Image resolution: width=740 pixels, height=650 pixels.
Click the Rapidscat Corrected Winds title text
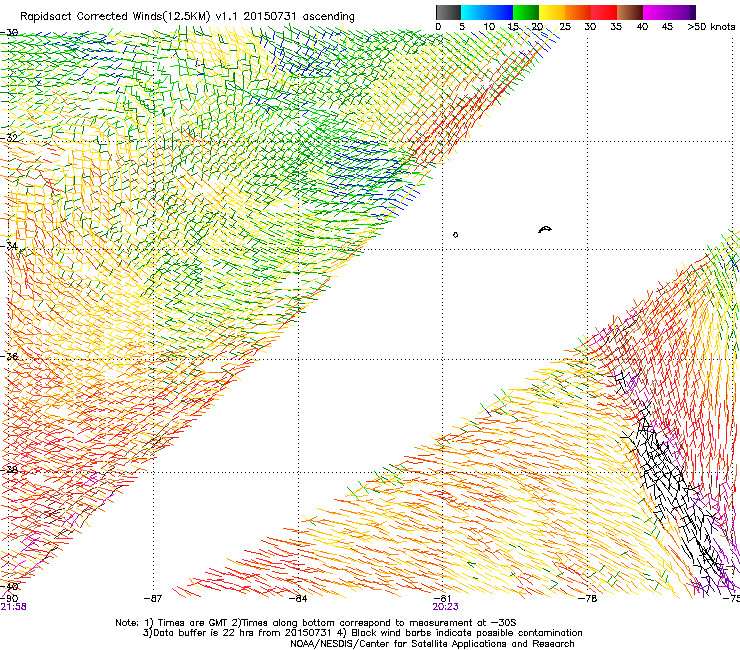(187, 17)
